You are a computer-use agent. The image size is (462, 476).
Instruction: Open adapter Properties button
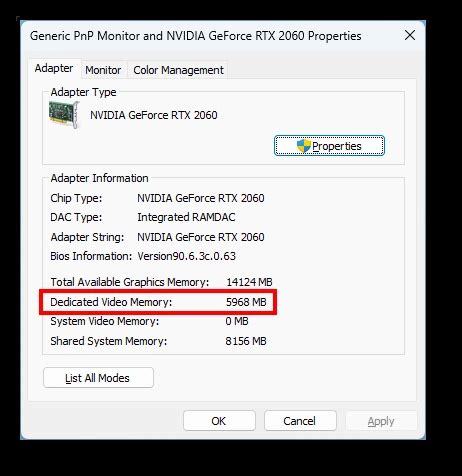click(329, 146)
